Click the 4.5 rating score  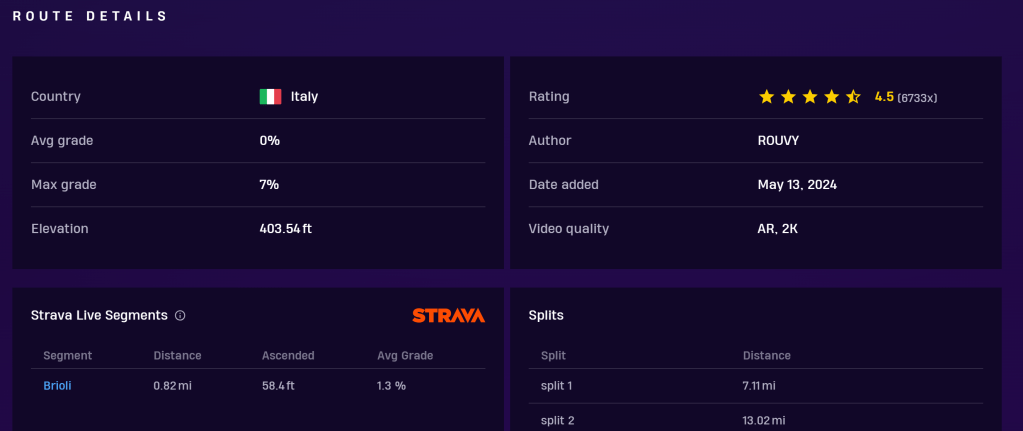(x=884, y=97)
